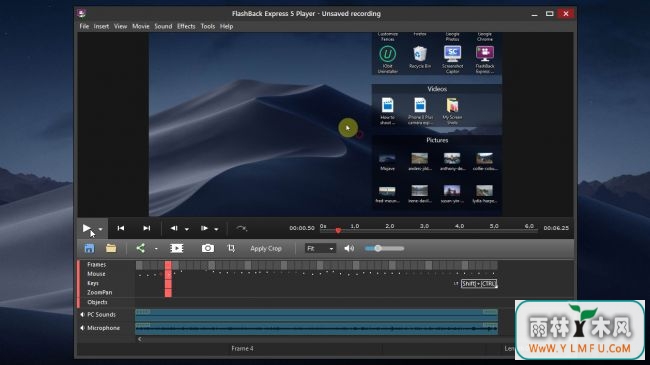Open the Effects menu

(186, 26)
